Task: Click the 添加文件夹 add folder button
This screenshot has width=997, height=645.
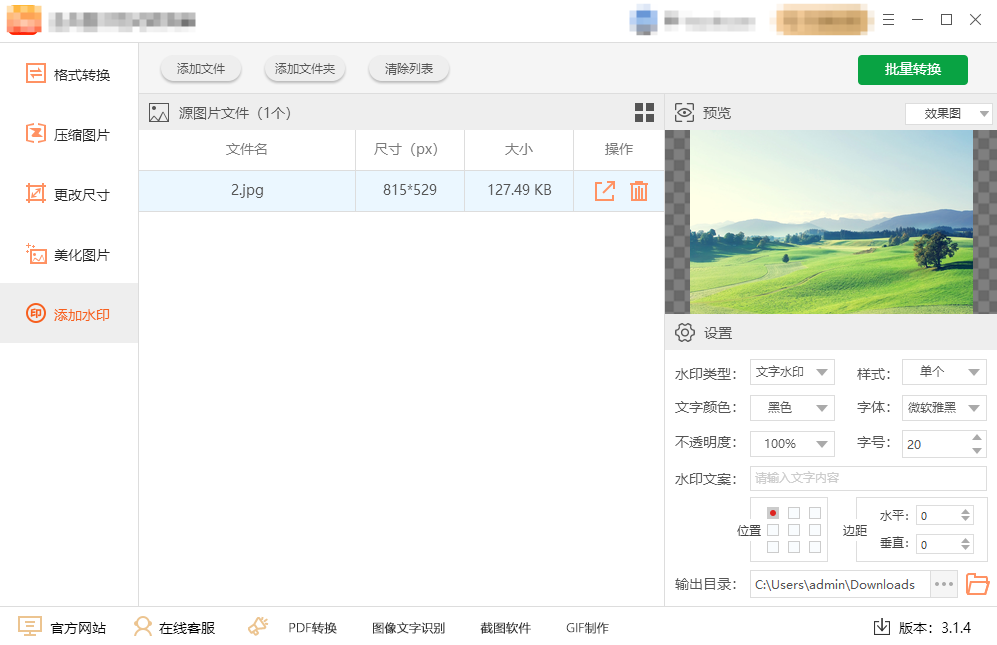Action: coord(305,69)
